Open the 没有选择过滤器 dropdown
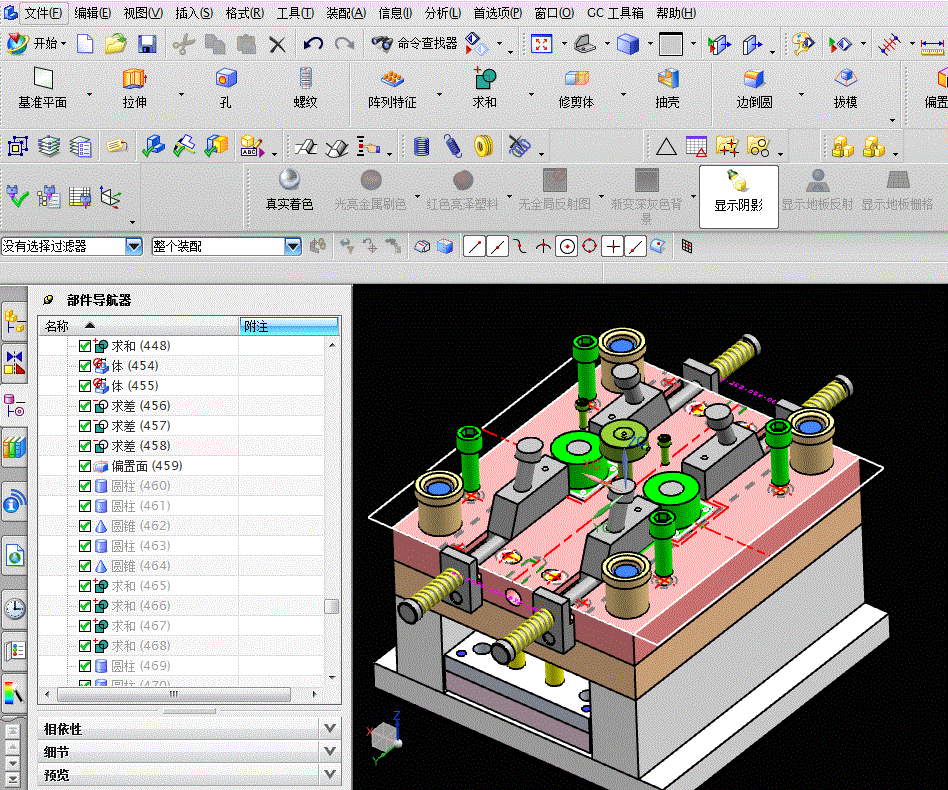The height and width of the screenshot is (790, 948). 133,246
